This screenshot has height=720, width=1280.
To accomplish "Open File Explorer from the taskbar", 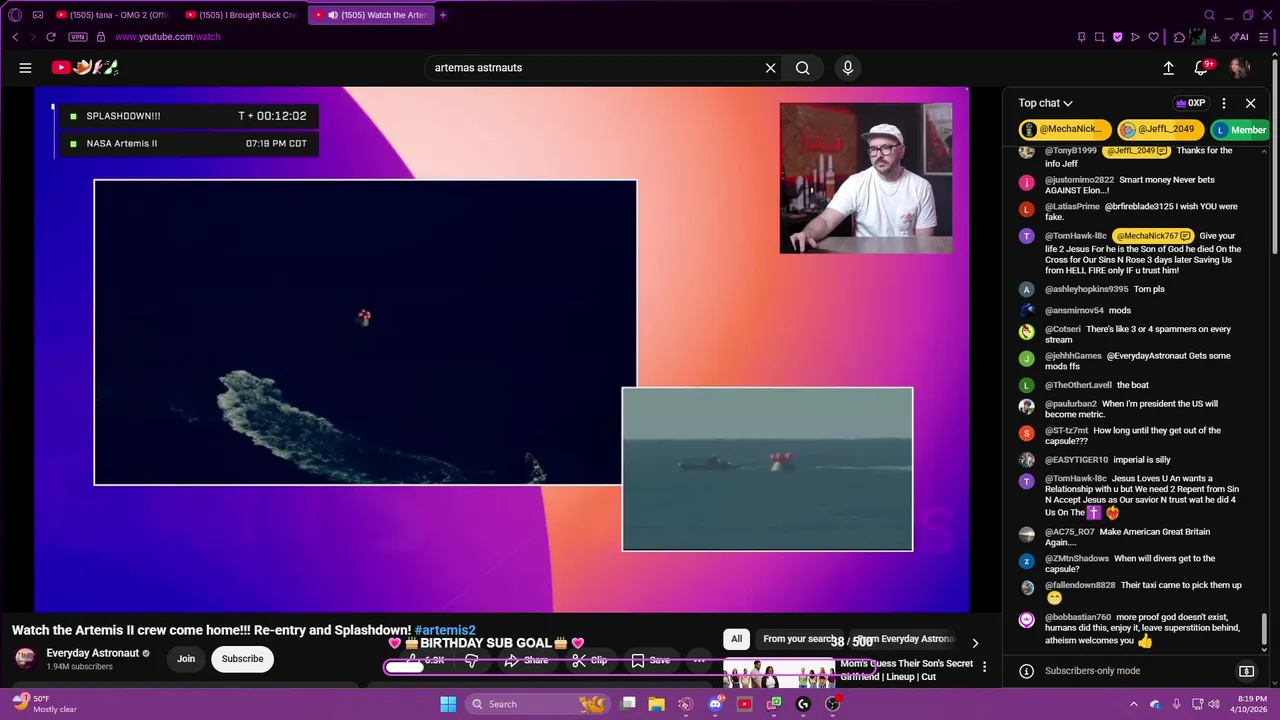I will [x=656, y=704].
